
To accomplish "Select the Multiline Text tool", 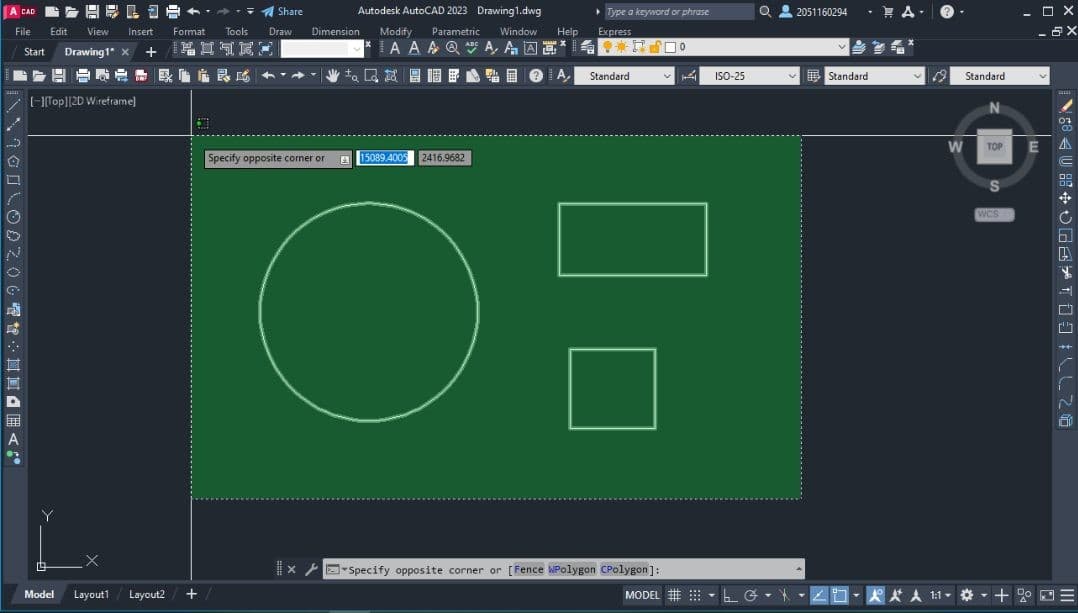I will [x=13, y=439].
